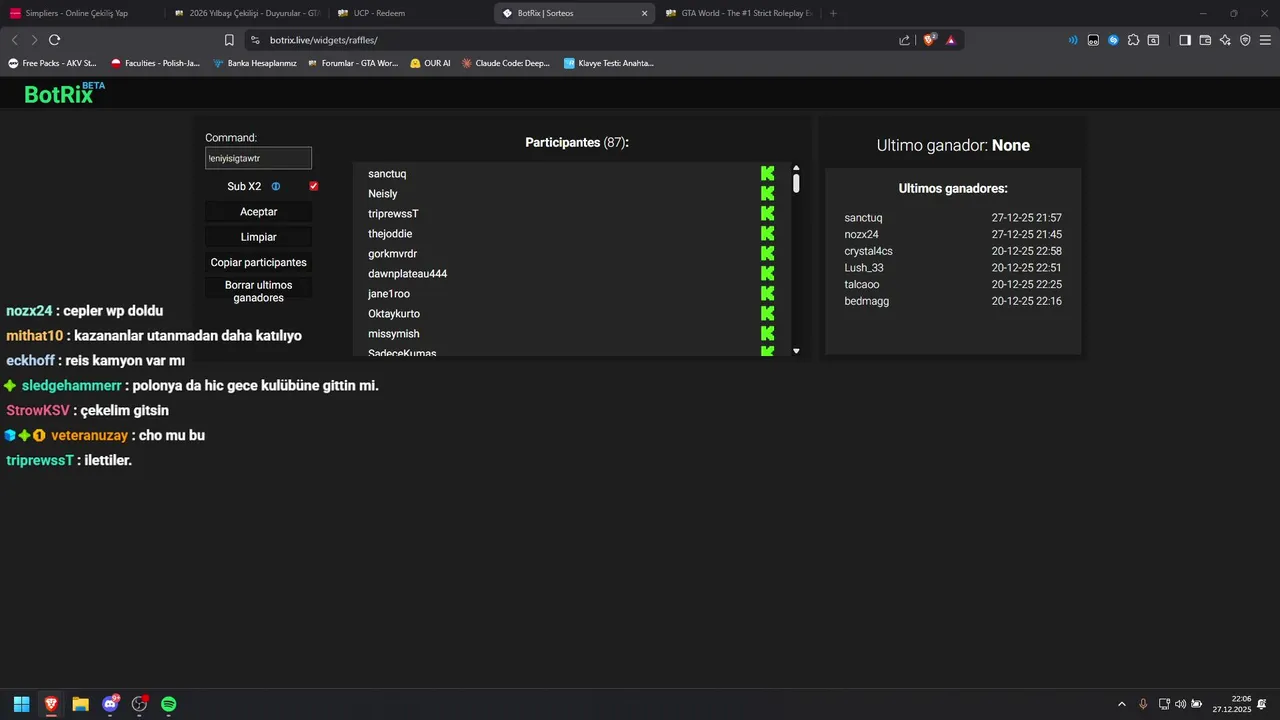Click the Aceptar button
This screenshot has width=1280, height=720.
(x=259, y=212)
